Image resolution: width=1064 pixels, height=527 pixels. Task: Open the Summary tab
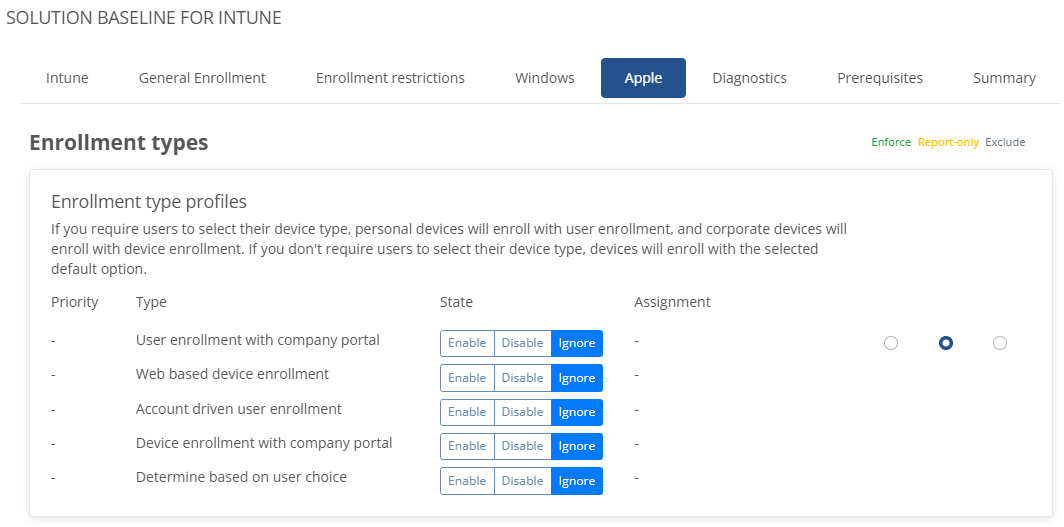[x=1004, y=78]
